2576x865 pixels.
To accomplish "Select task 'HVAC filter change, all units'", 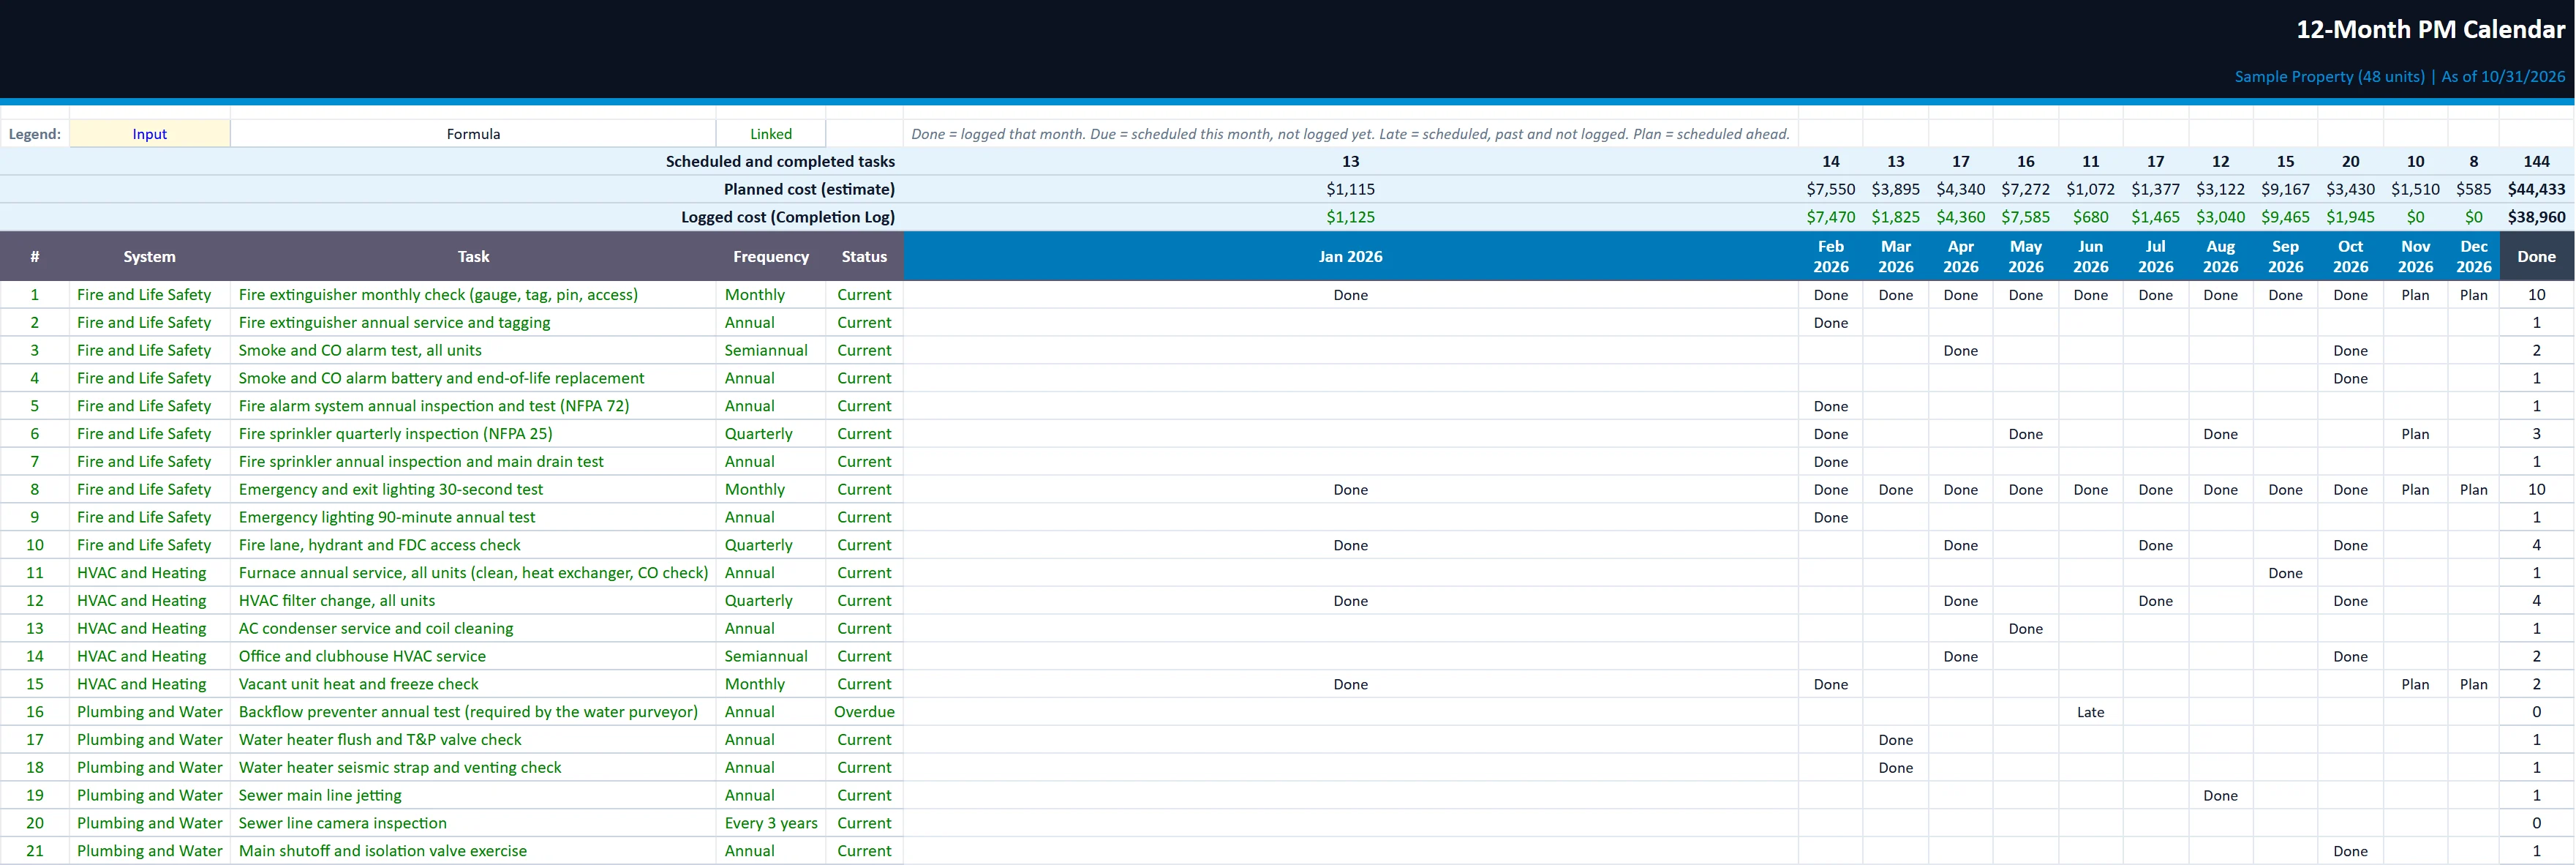I will pyautogui.click(x=336, y=601).
